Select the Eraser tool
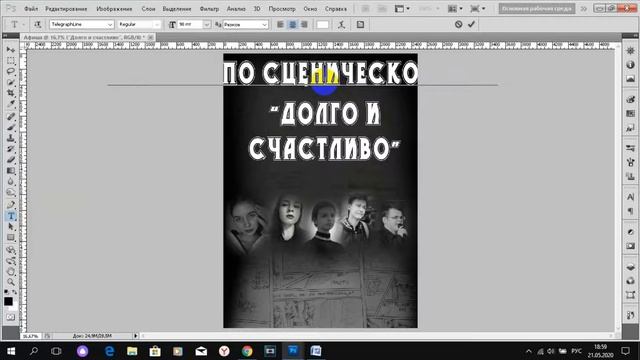The height and width of the screenshot is (360, 640). (11, 160)
